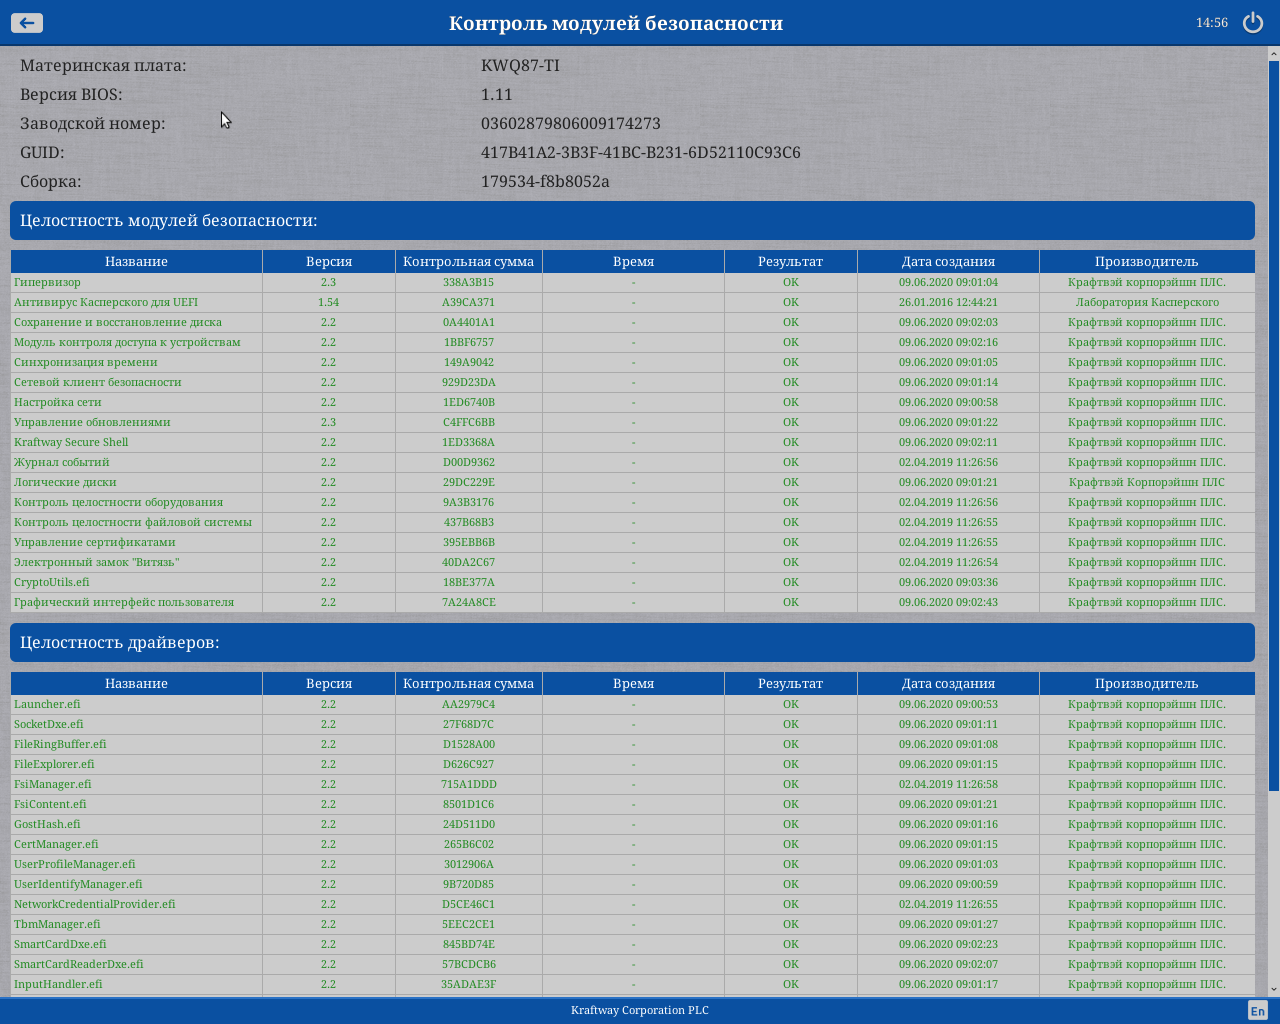Select NetworkCredentialProvider.efi driver

tap(95, 904)
